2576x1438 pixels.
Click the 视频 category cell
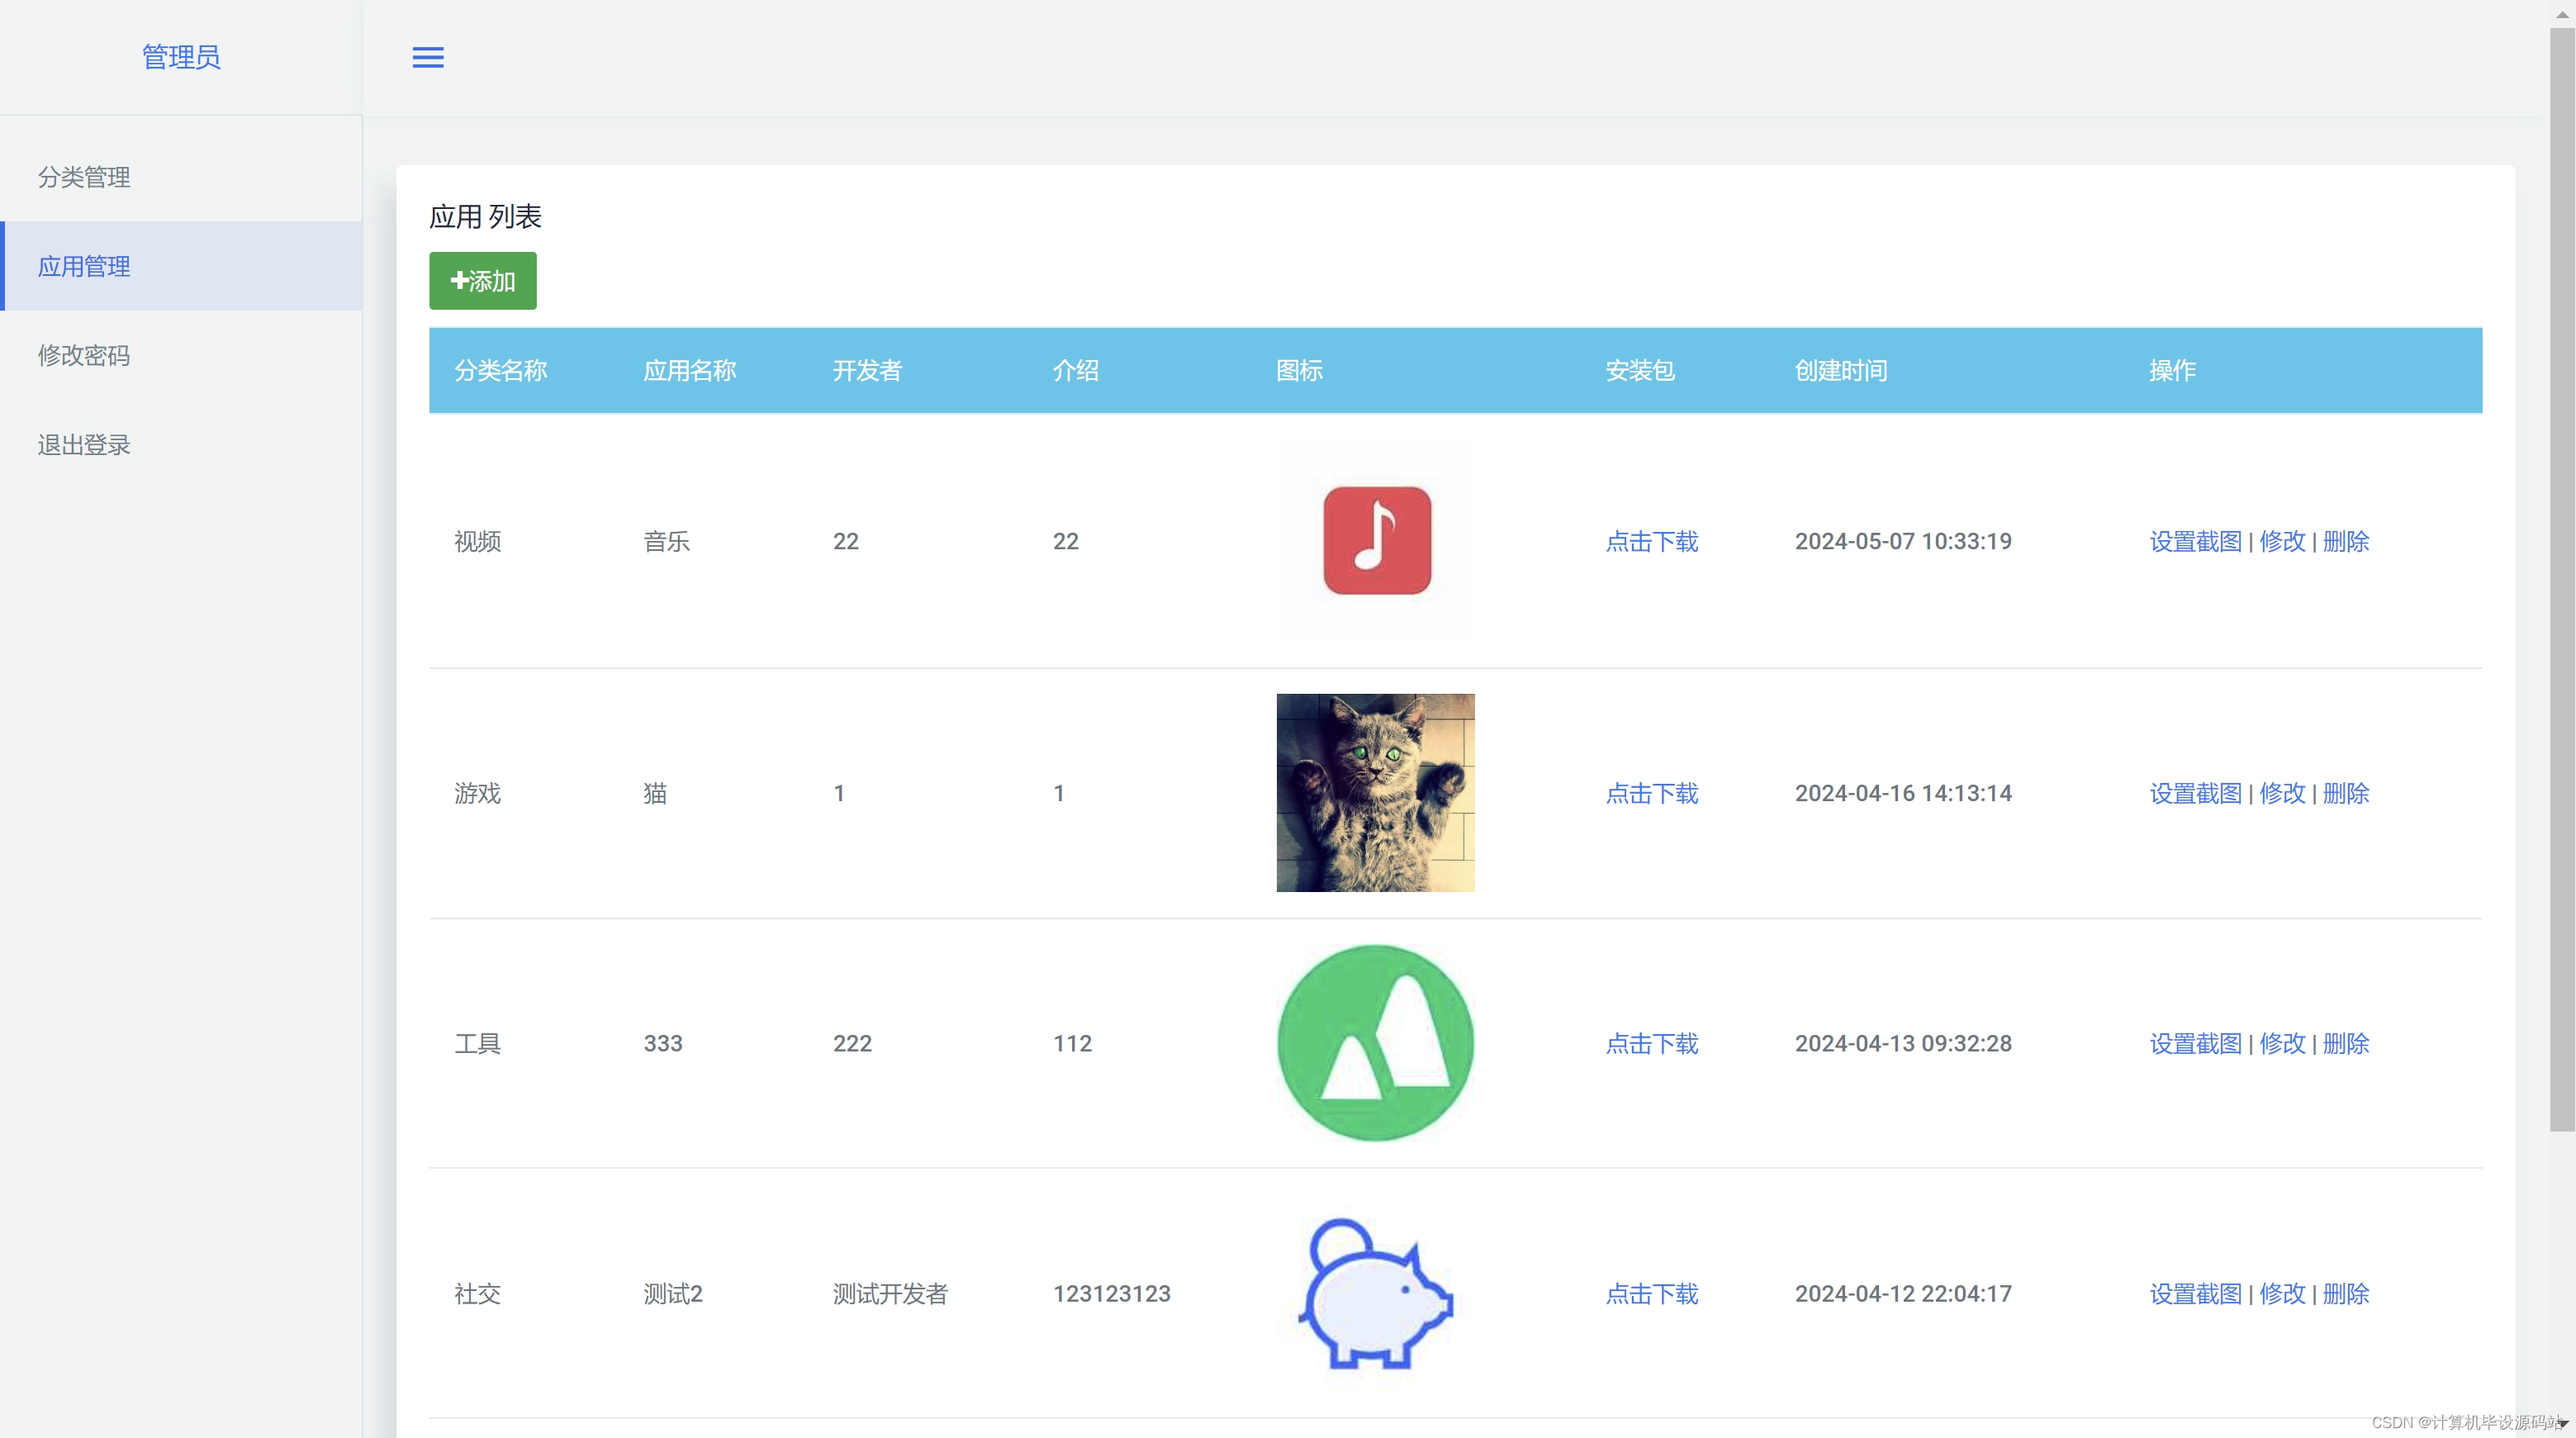[x=478, y=541]
